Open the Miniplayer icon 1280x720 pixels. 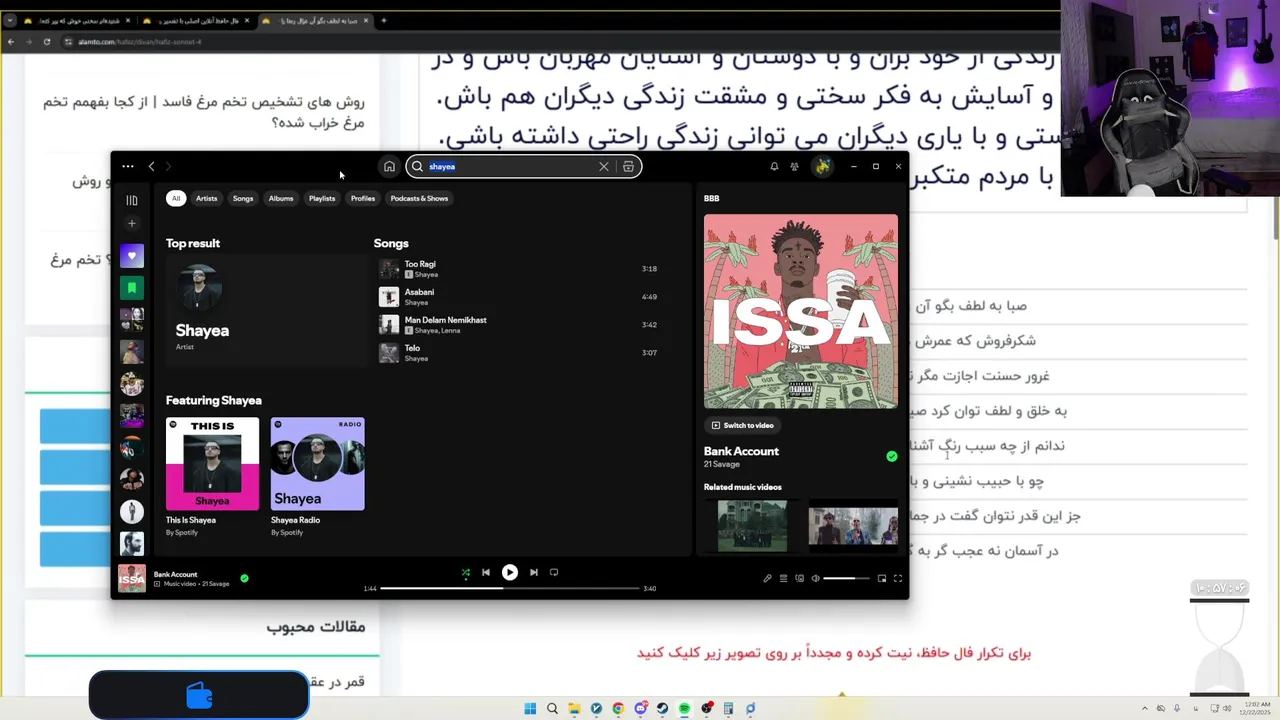[882, 578]
